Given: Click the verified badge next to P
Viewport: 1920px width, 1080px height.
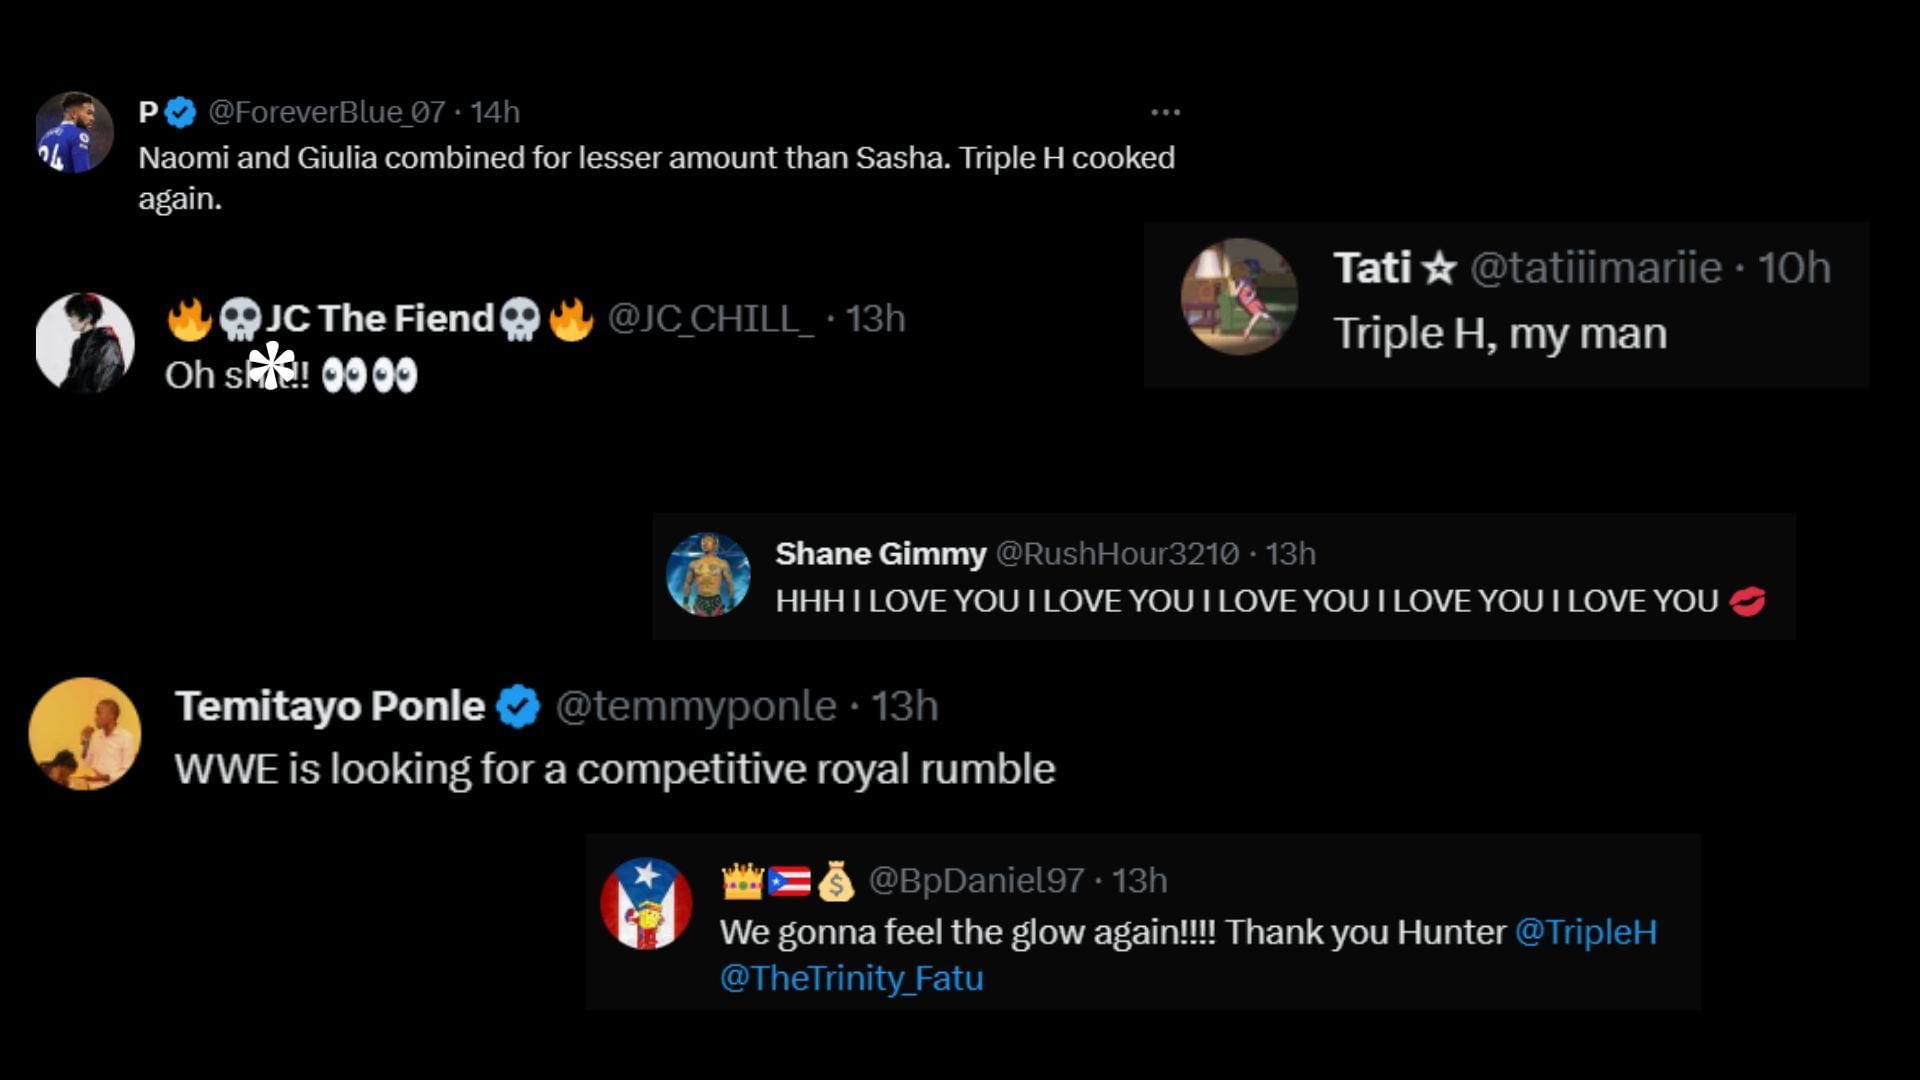Looking at the screenshot, I should pos(181,113).
